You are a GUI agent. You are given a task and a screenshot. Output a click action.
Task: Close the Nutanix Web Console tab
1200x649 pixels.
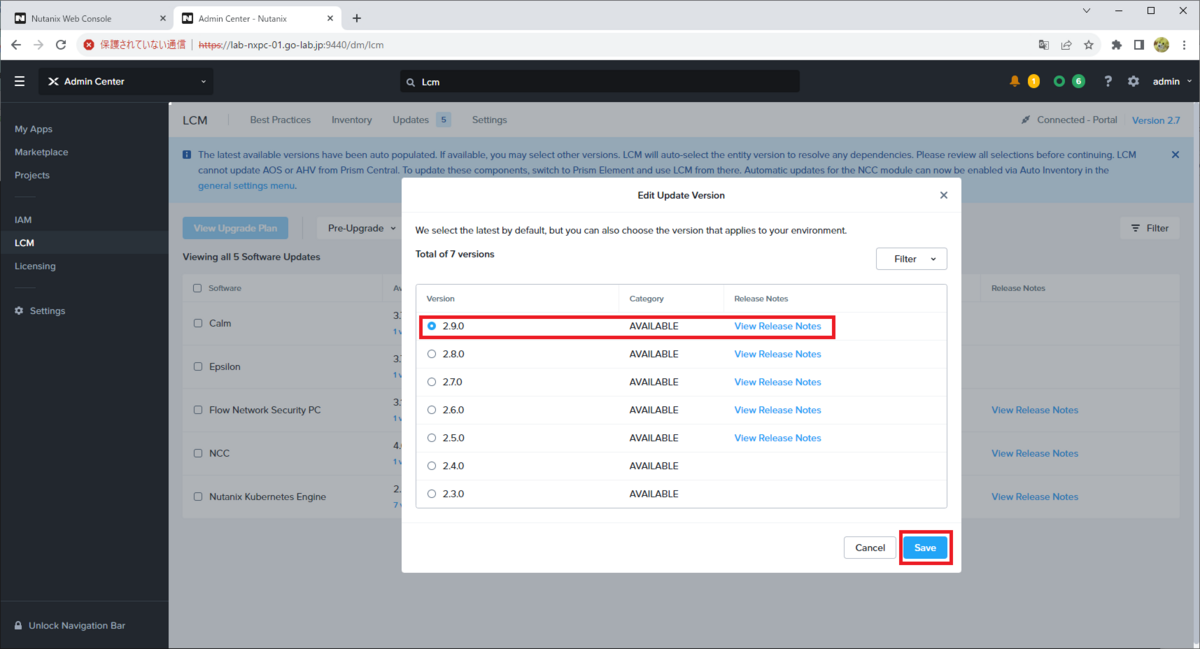click(163, 18)
